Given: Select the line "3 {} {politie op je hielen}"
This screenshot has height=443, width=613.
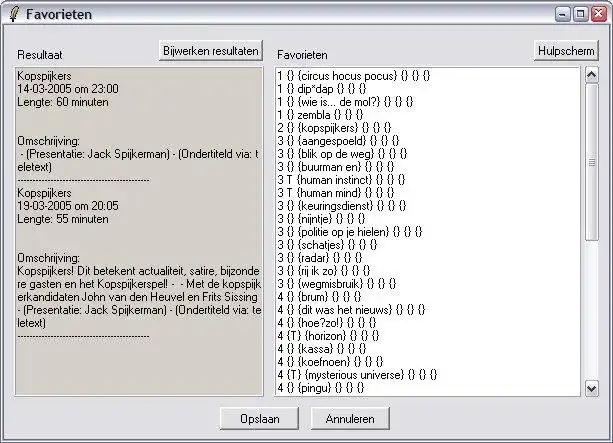Looking at the screenshot, I should click(350, 231).
